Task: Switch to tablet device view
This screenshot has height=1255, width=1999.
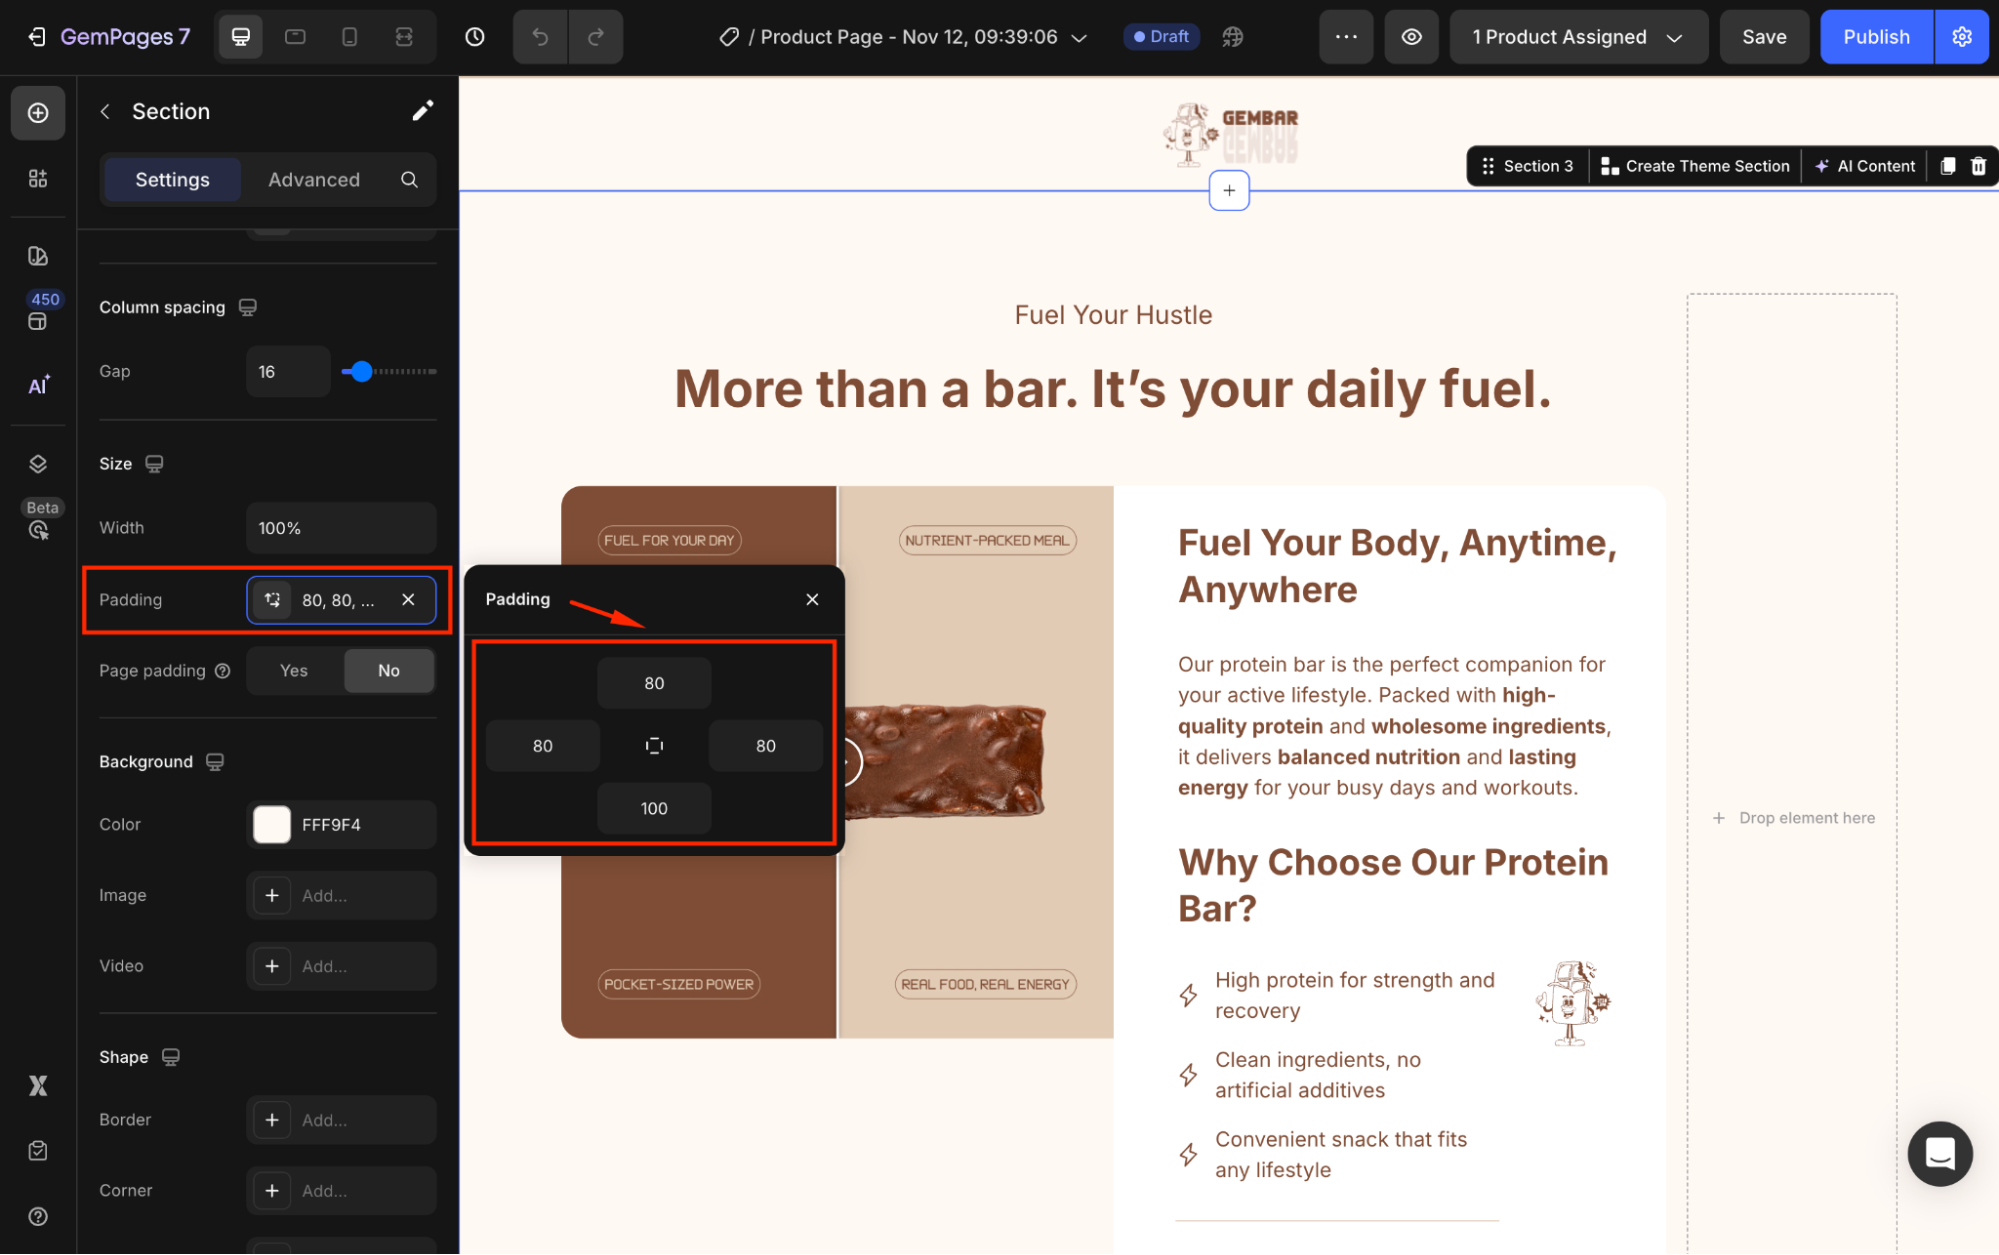Action: click(295, 37)
